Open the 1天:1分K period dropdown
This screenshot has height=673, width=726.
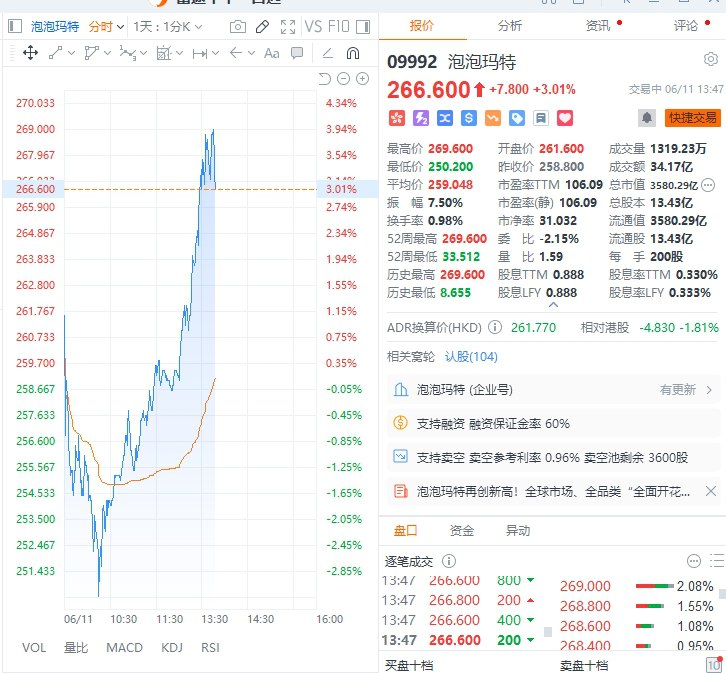[168, 26]
